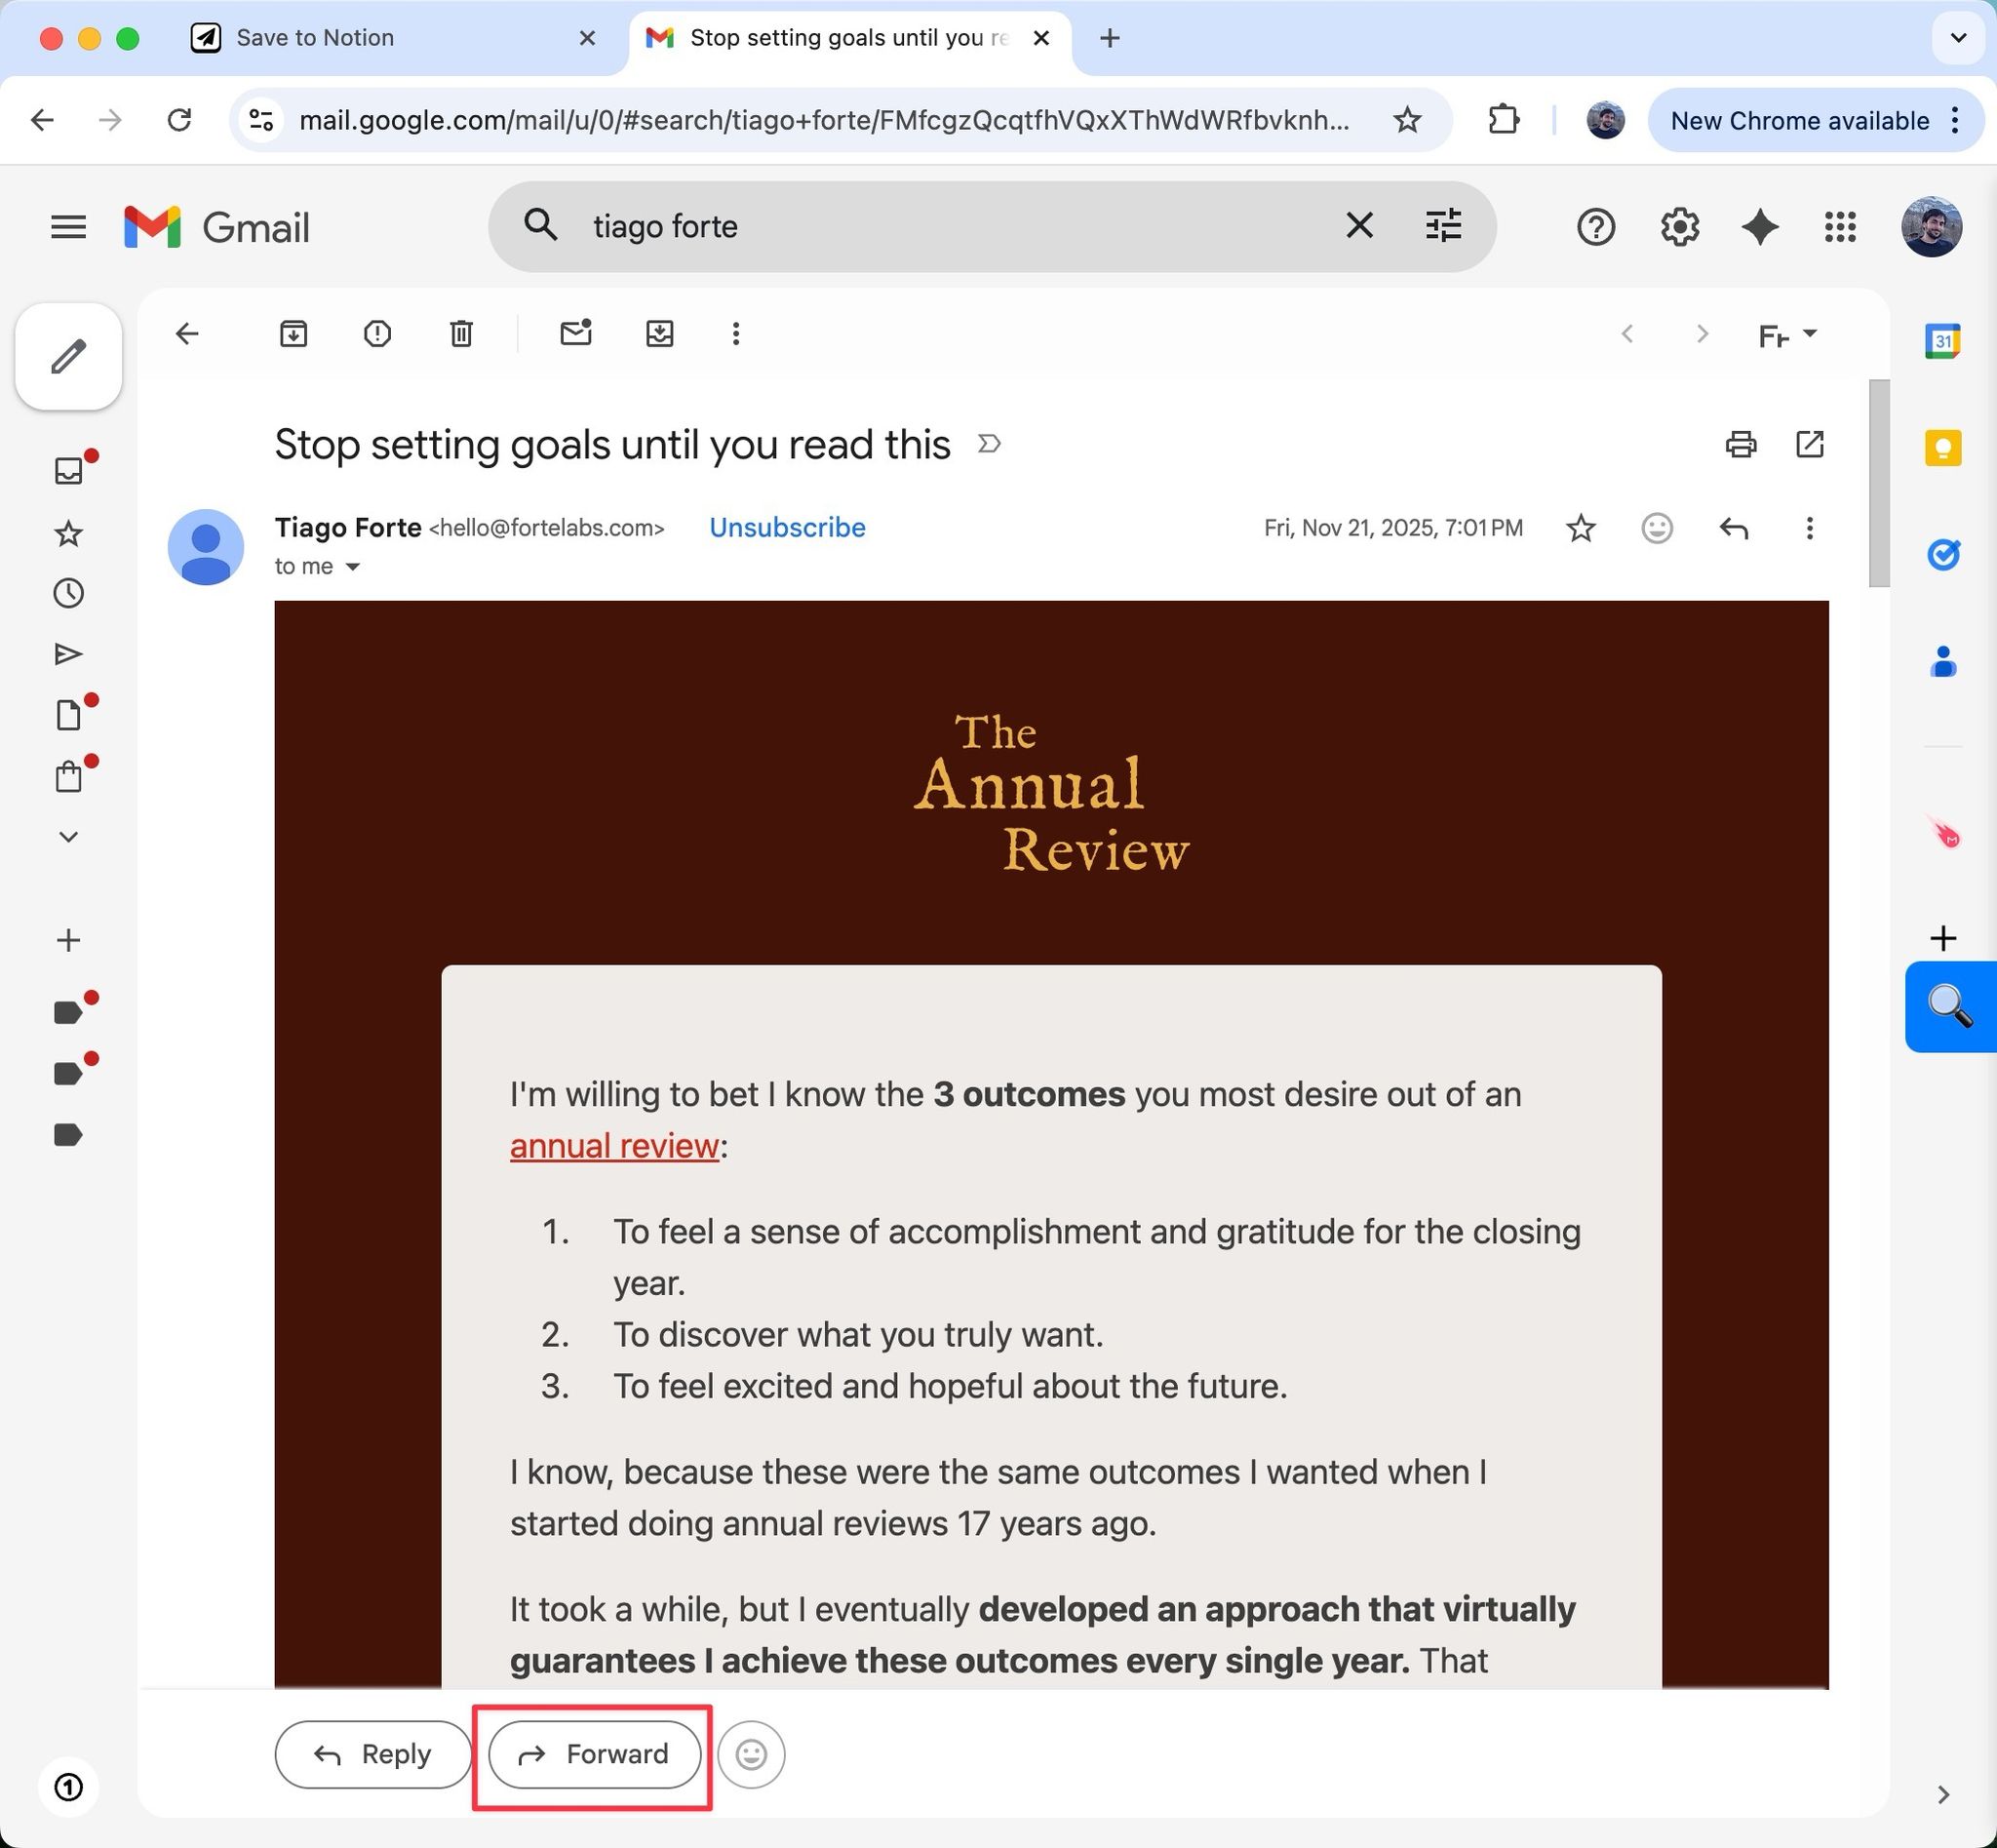
Task: Archive this email with the archive icon
Action: coord(293,333)
